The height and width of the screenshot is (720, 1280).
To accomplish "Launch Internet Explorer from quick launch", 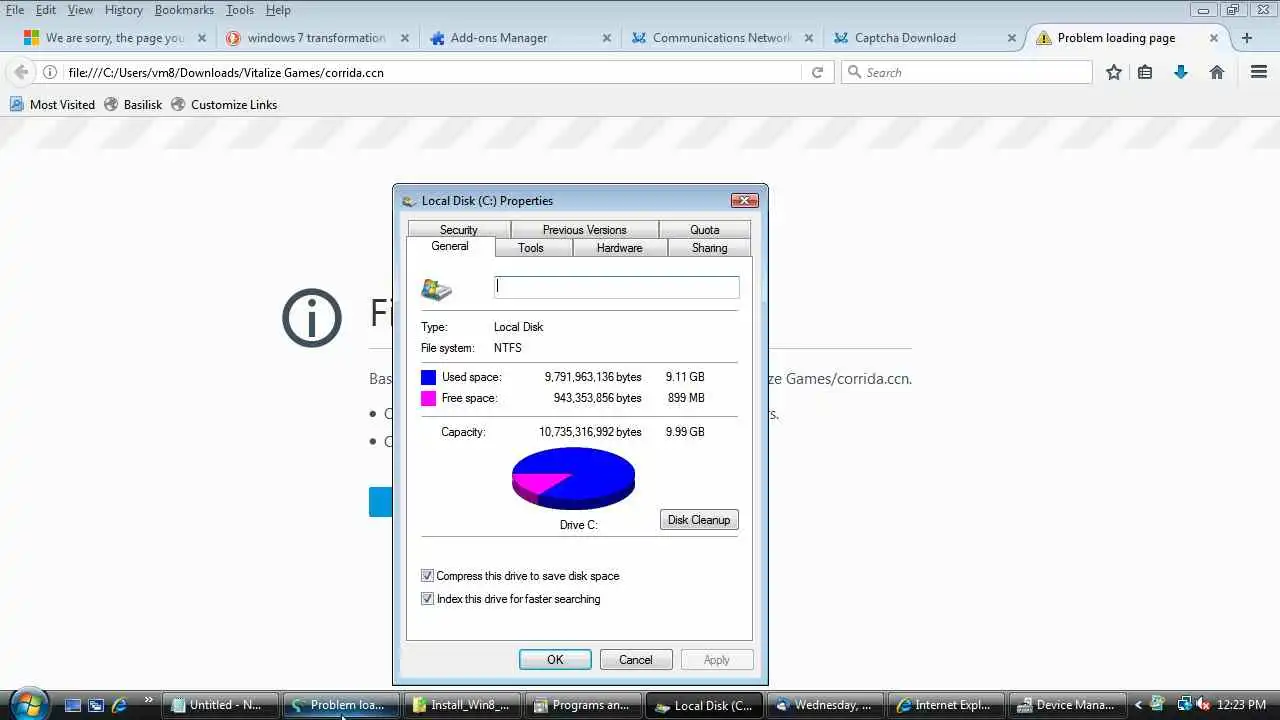I will pos(119,705).
